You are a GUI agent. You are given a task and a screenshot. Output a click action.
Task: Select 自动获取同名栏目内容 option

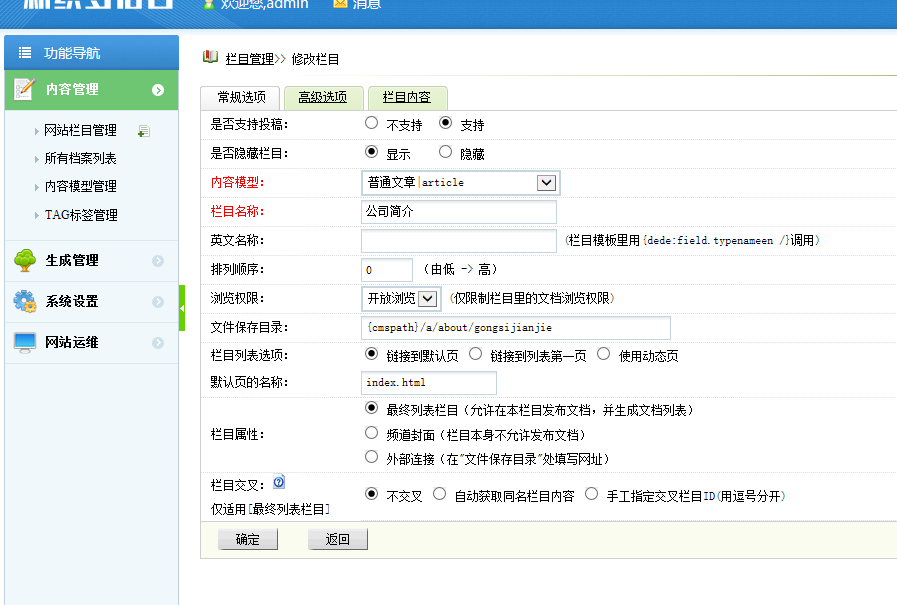point(439,493)
